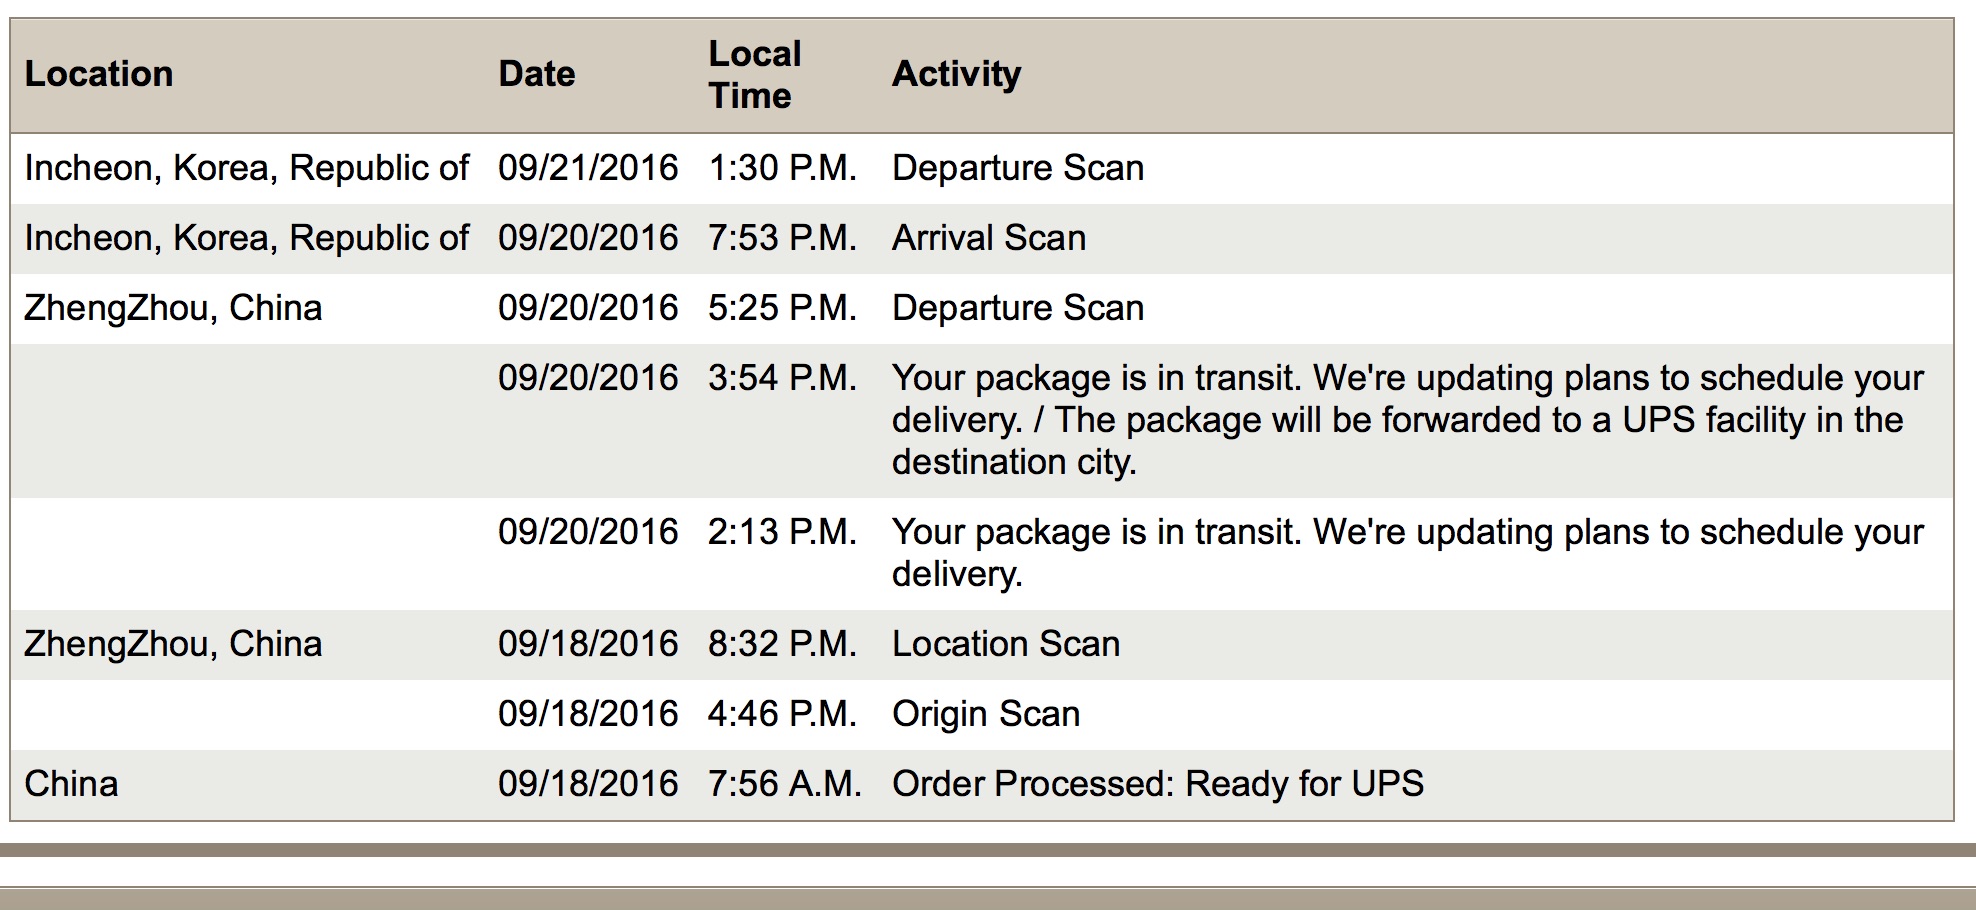Select ZhengZhou 5:25 P.M. Departure Scan entry
Image resolution: width=1976 pixels, height=910 pixels.
1017,308
